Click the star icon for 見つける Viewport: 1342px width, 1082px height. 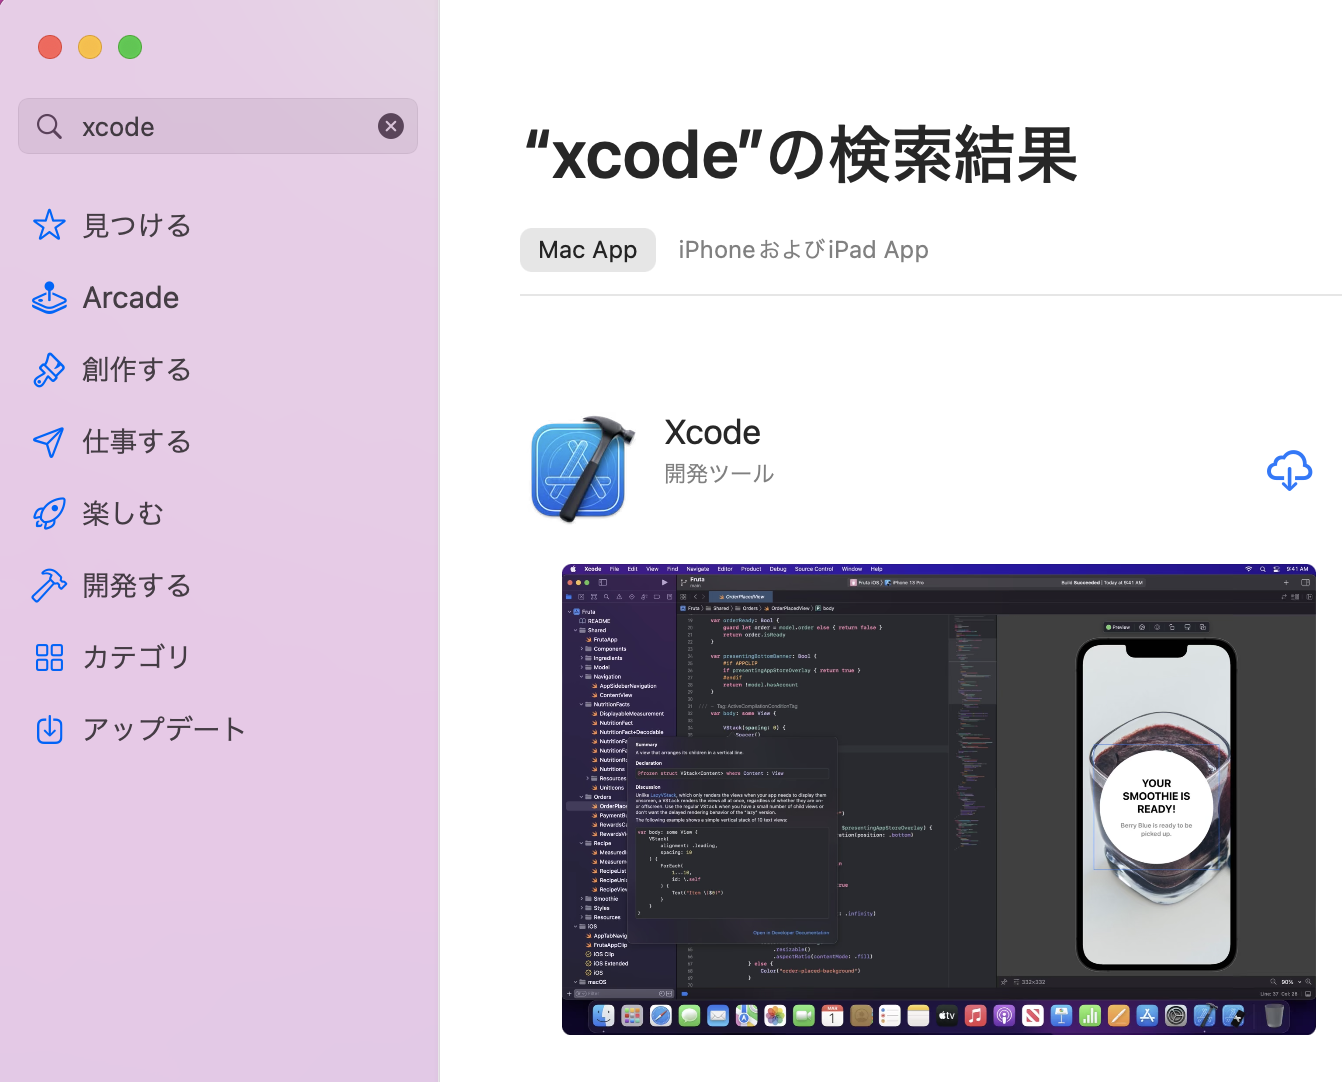[x=49, y=225]
